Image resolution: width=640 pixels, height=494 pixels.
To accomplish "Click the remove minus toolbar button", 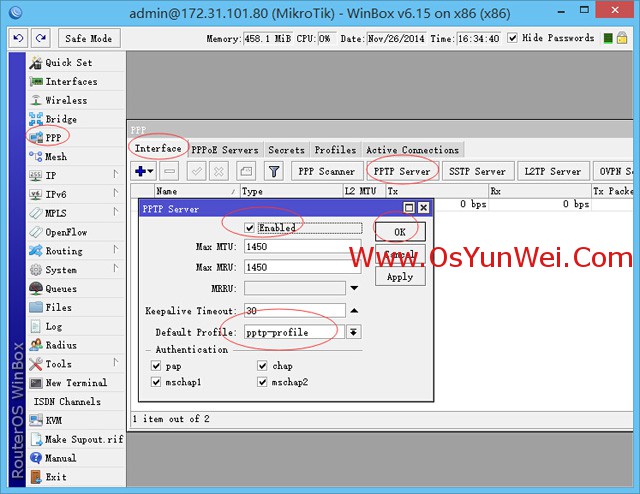I will (x=170, y=171).
